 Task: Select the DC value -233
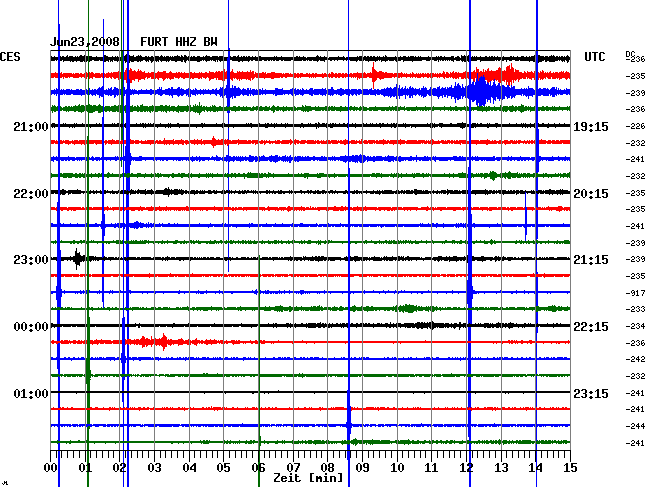coord(635,309)
